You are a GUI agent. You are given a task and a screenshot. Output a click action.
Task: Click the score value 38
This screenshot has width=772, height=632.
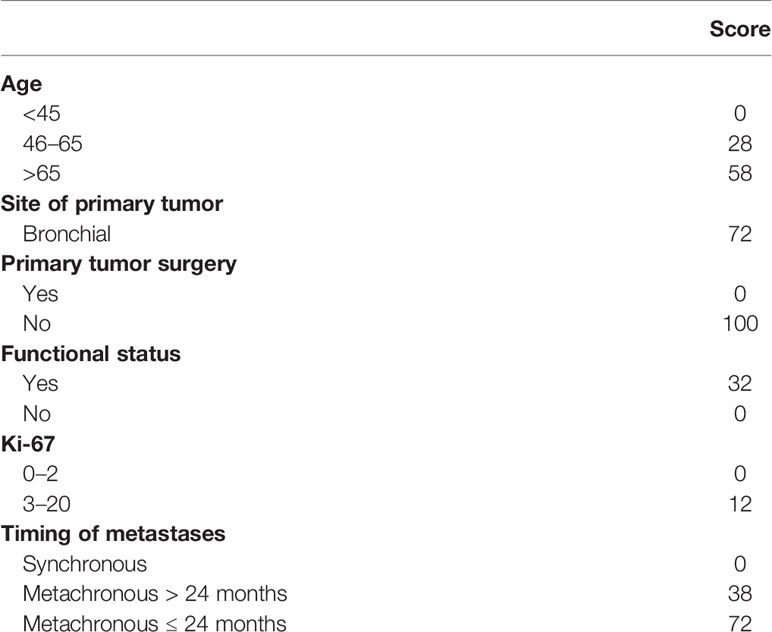point(740,594)
